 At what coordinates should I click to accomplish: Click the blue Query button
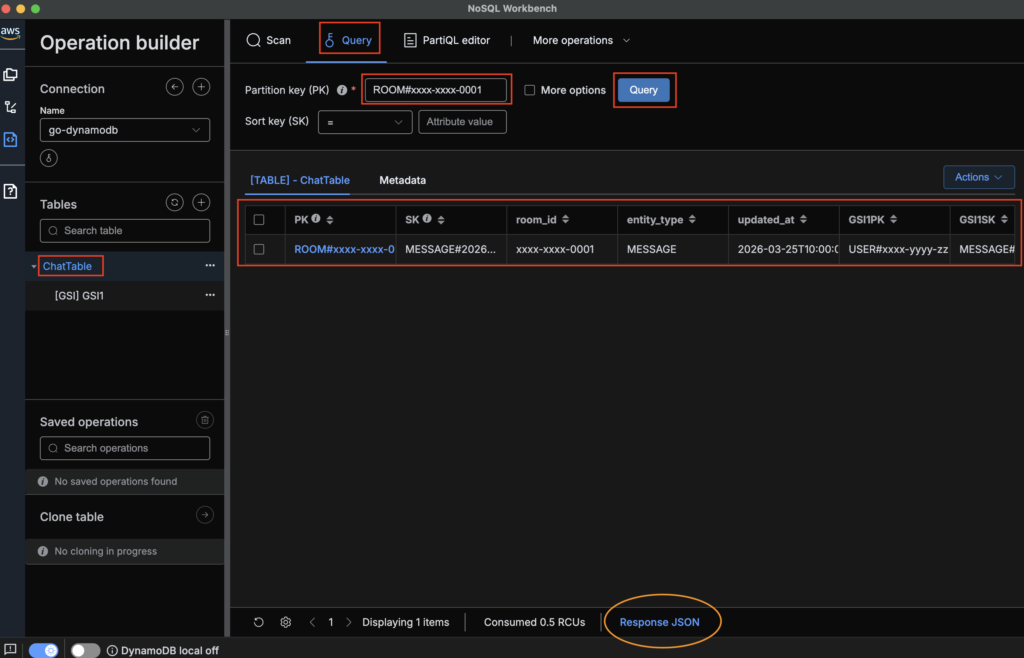[643, 90]
